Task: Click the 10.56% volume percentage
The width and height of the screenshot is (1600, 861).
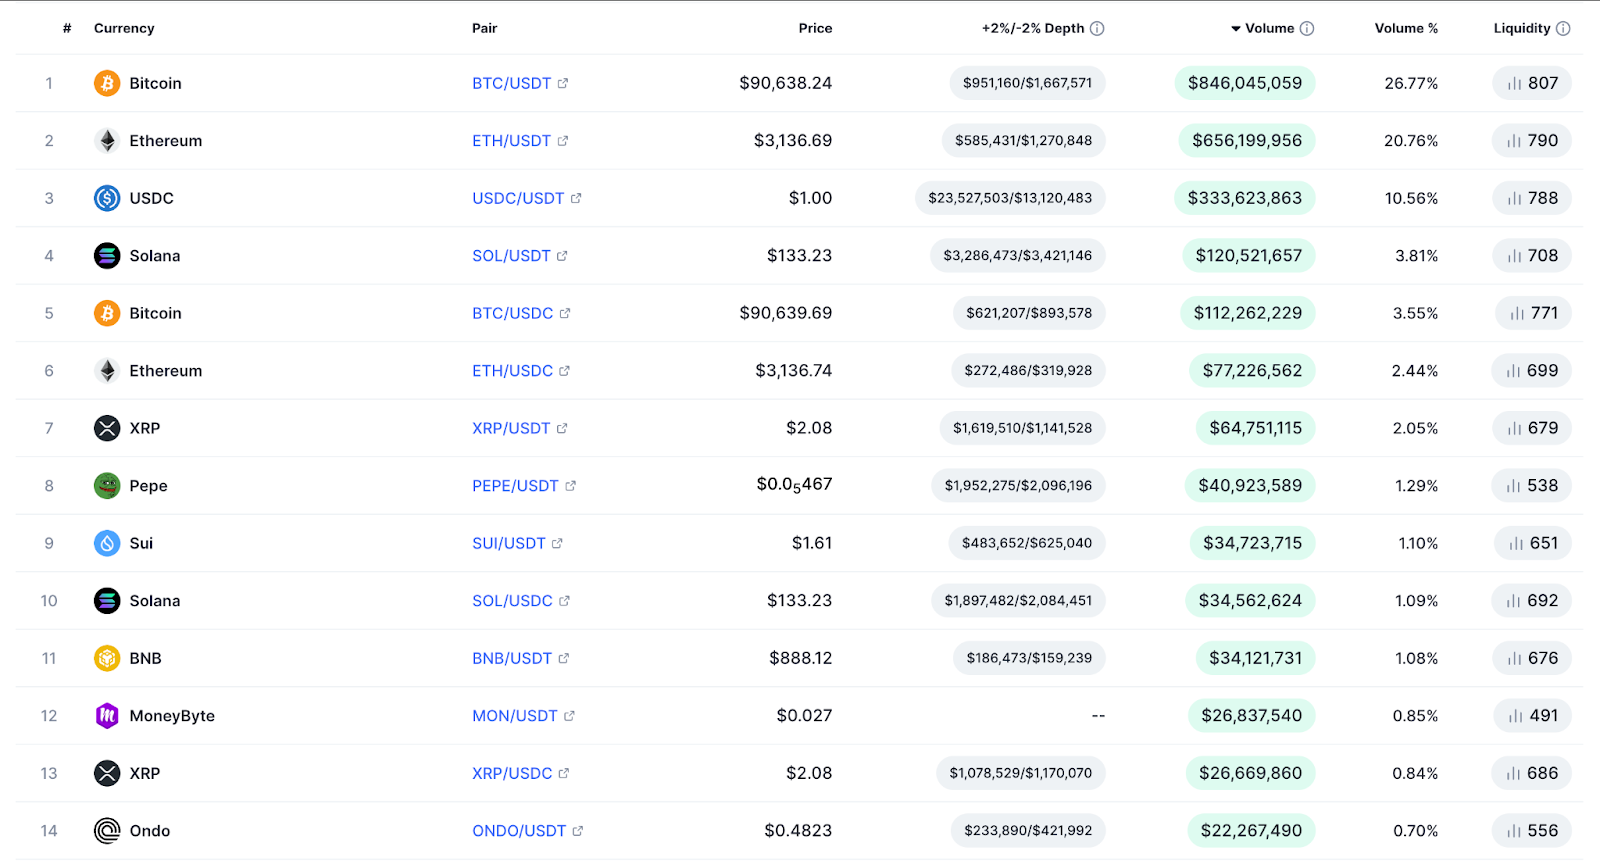Action: click(x=1411, y=198)
